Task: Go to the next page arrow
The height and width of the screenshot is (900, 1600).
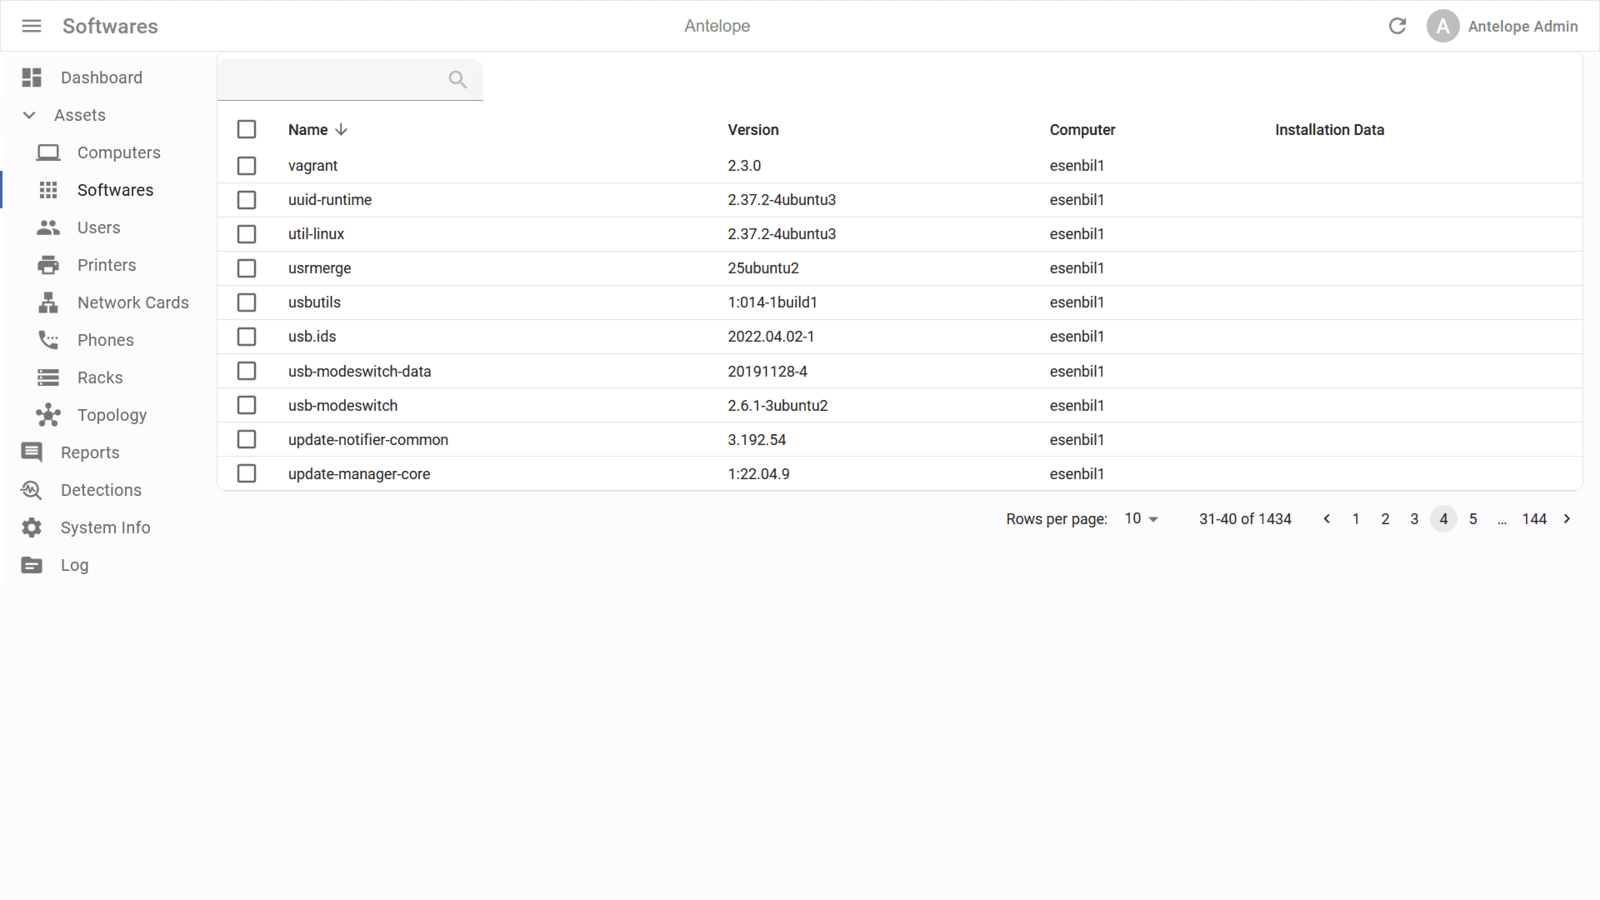Action: coord(1567,519)
